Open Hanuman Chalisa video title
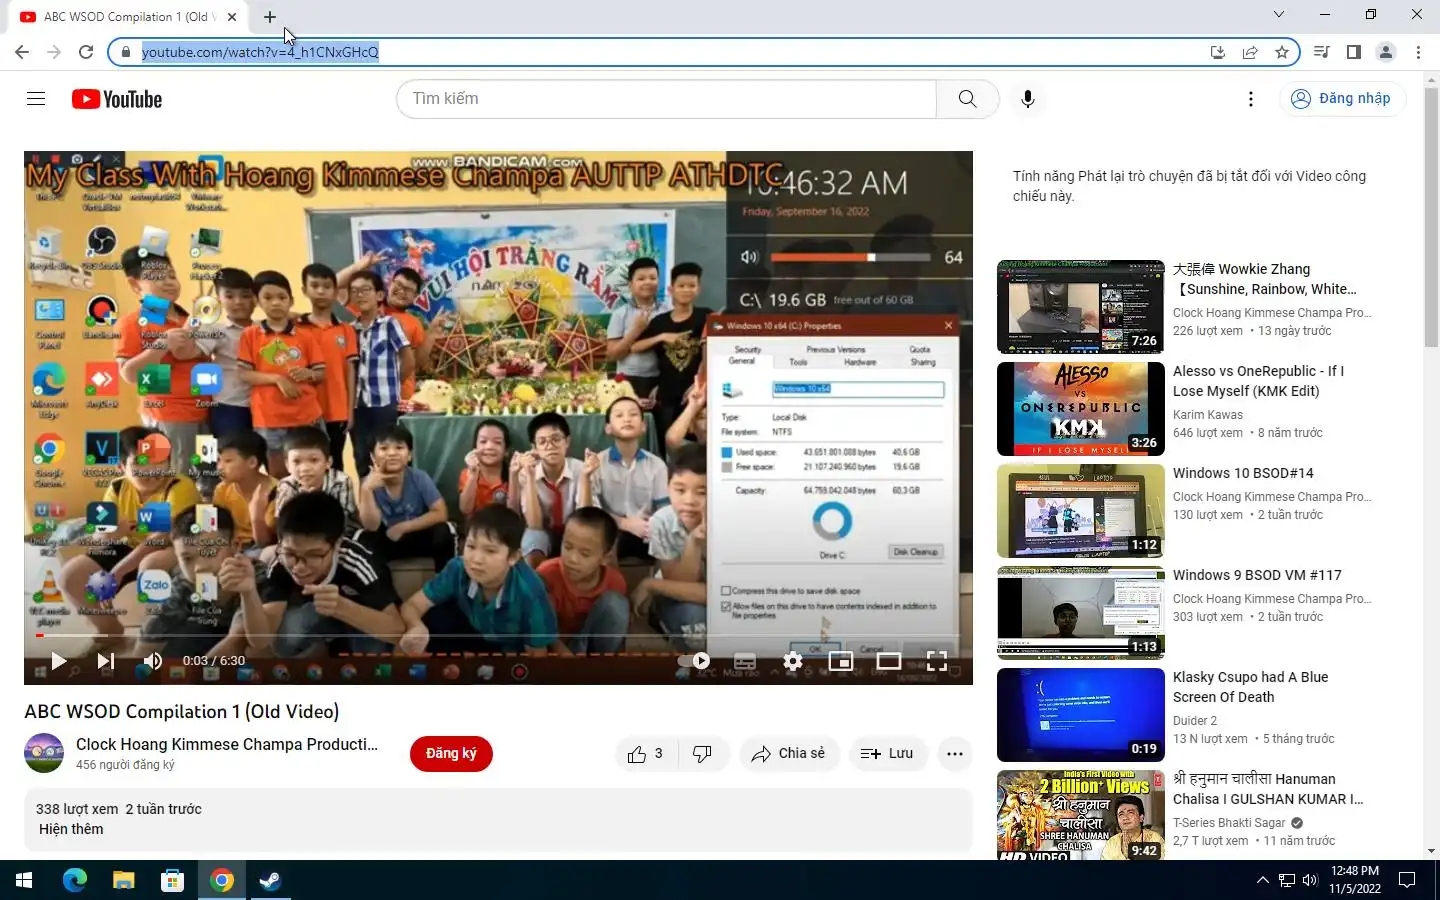Image resolution: width=1440 pixels, height=900 pixels. pos(1268,789)
